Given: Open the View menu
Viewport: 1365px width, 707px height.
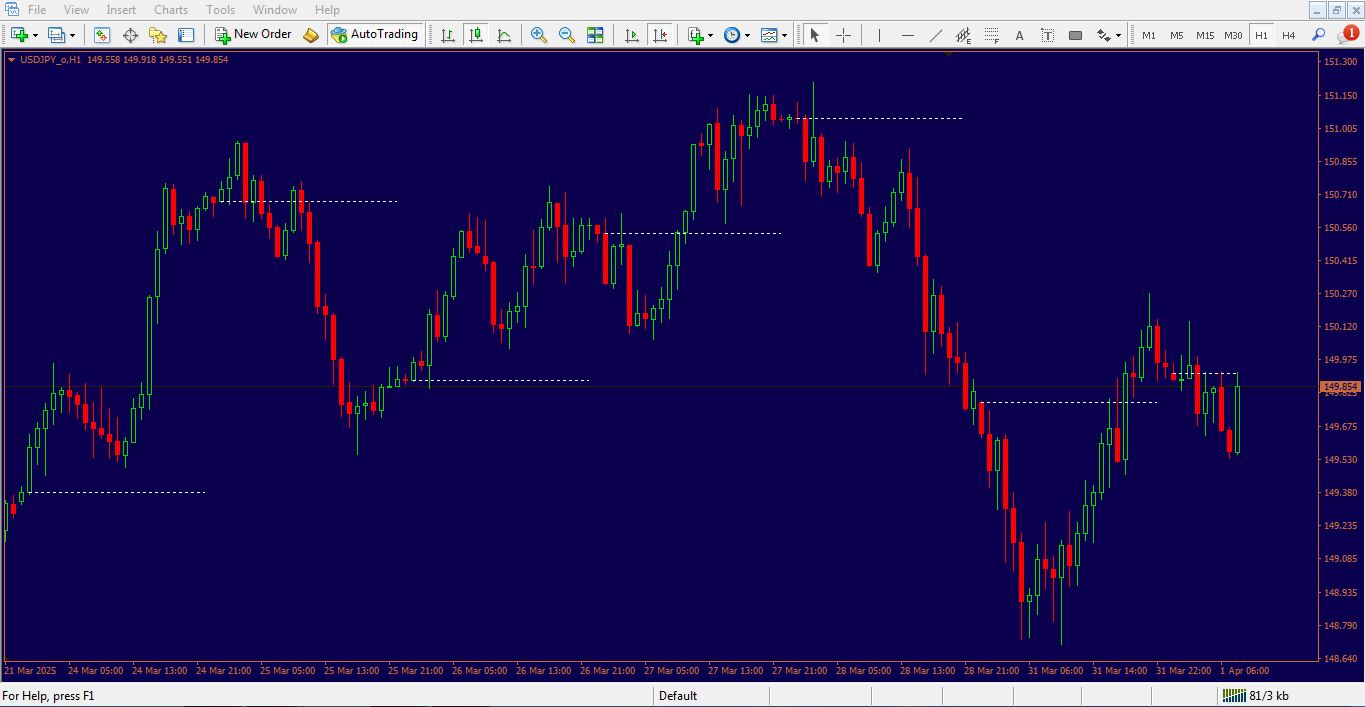Looking at the screenshot, I should pos(76,10).
